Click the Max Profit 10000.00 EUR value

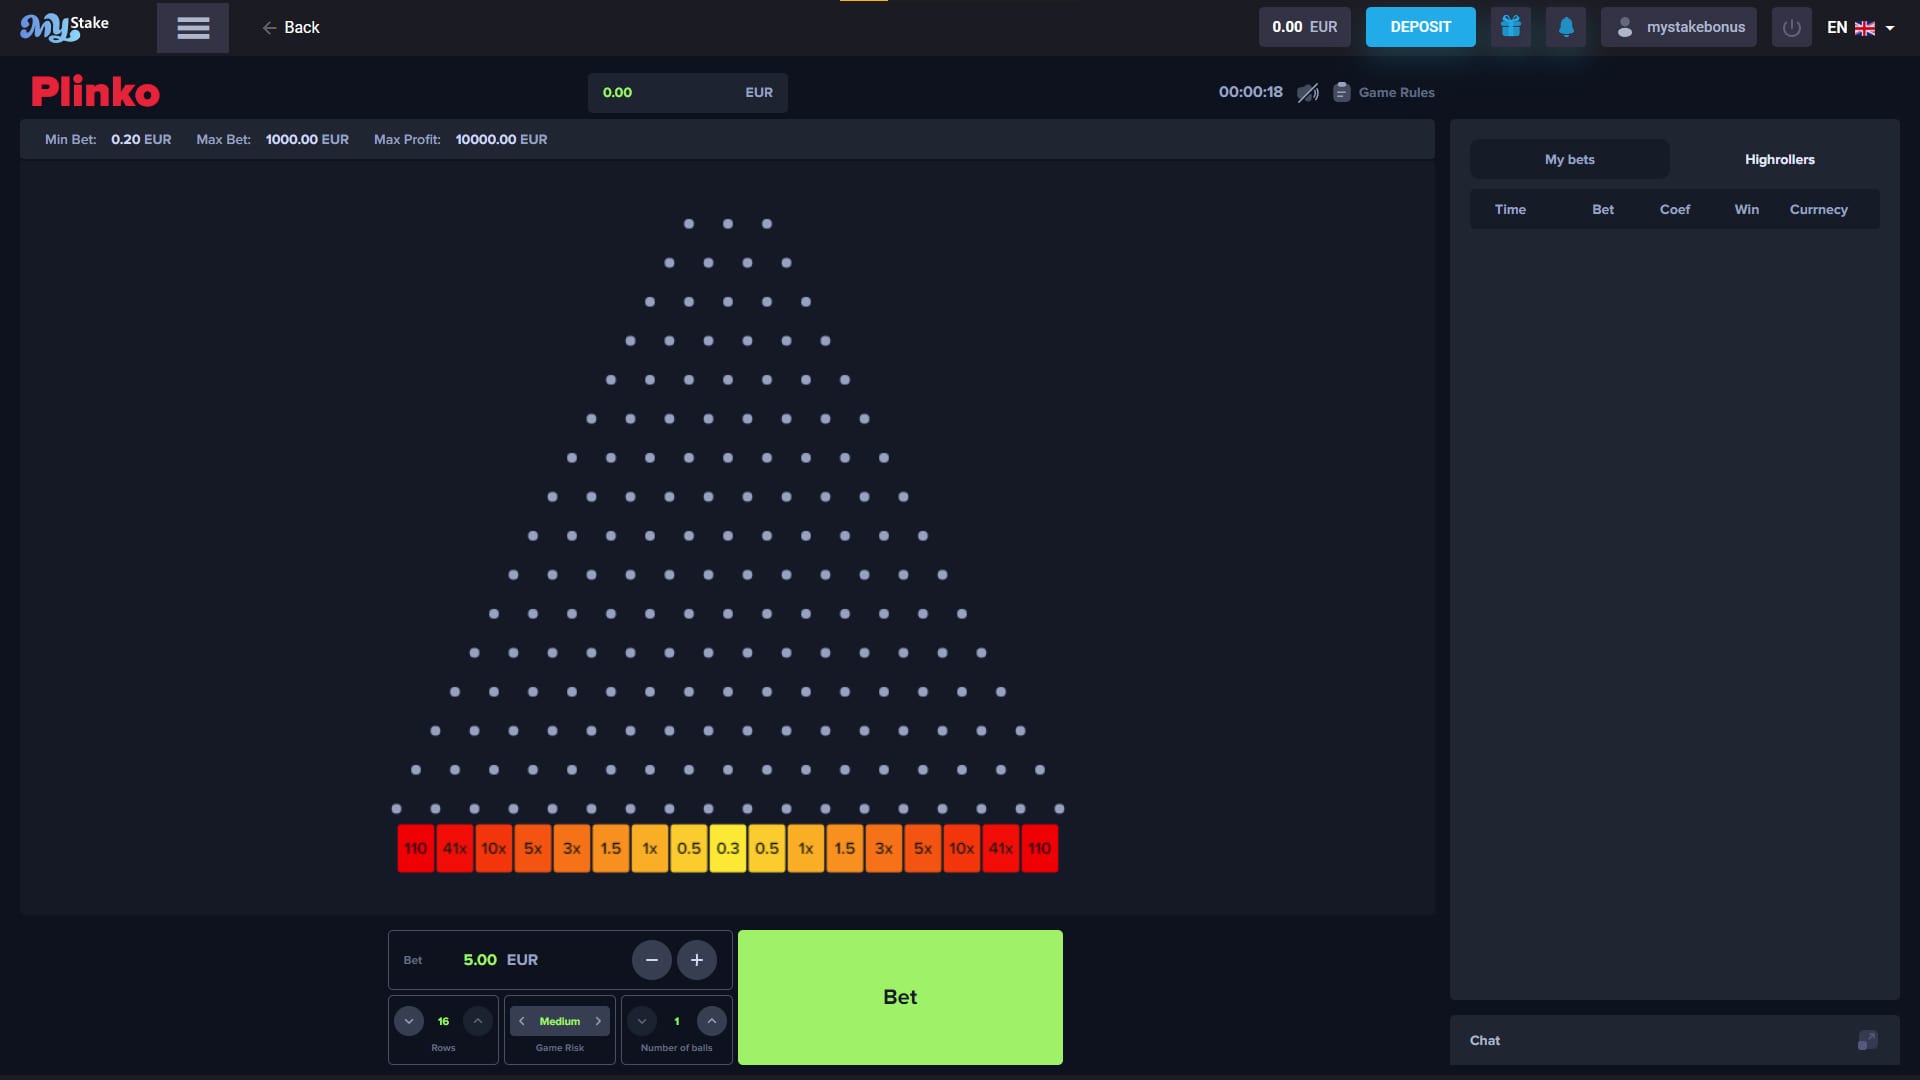501,139
